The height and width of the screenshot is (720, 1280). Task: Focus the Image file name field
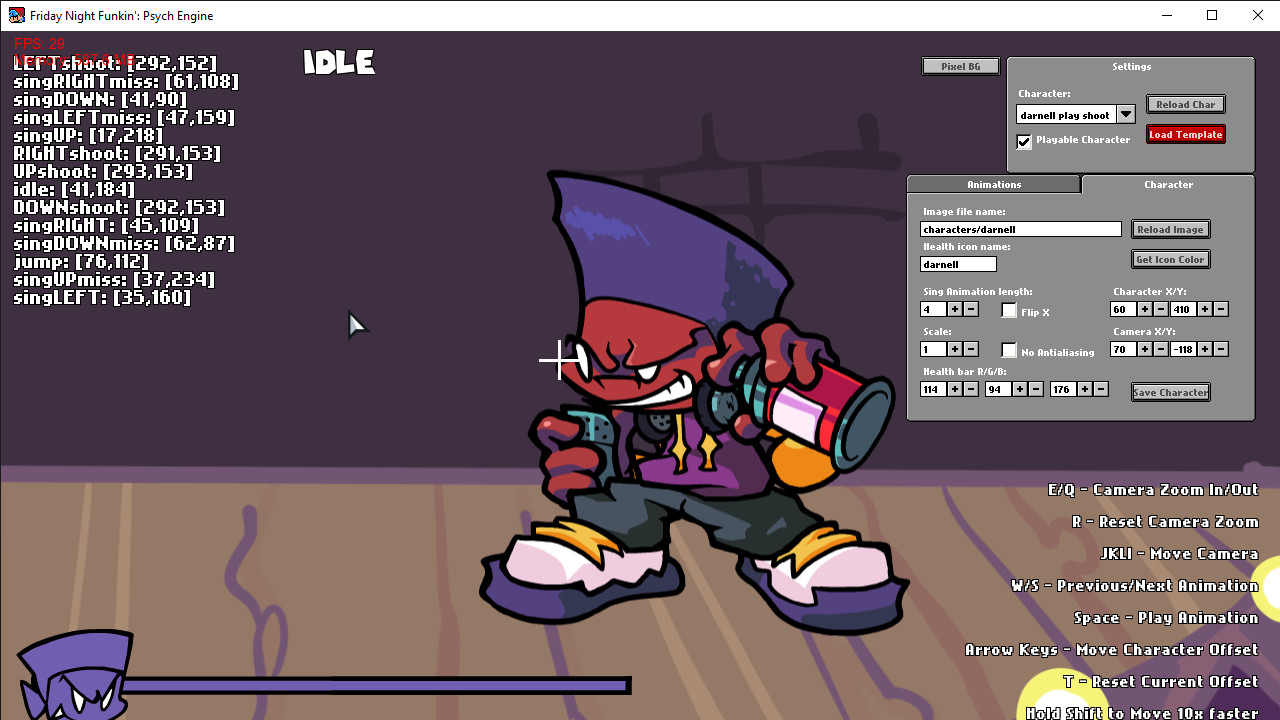pos(1021,230)
